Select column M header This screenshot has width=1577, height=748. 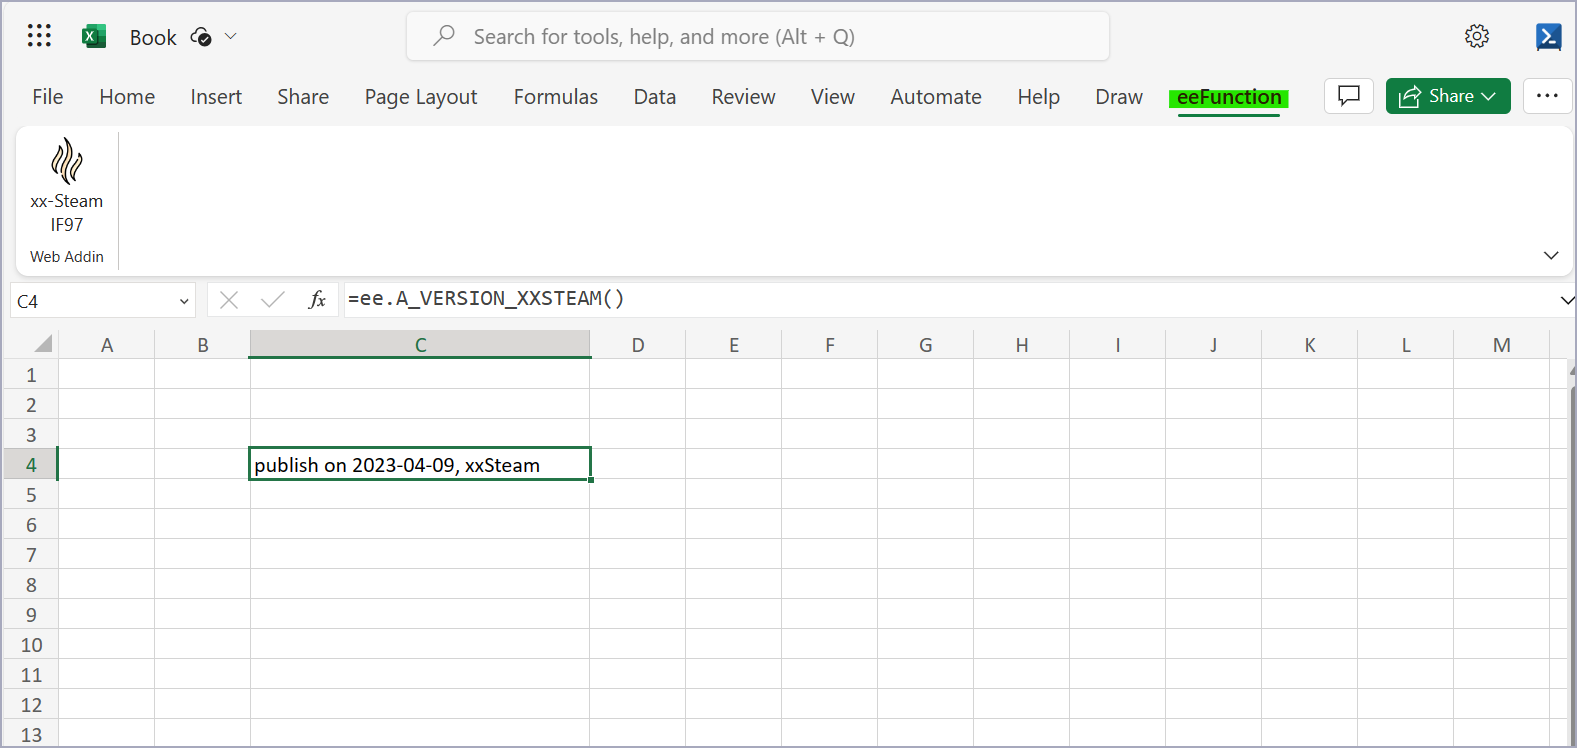(1502, 345)
